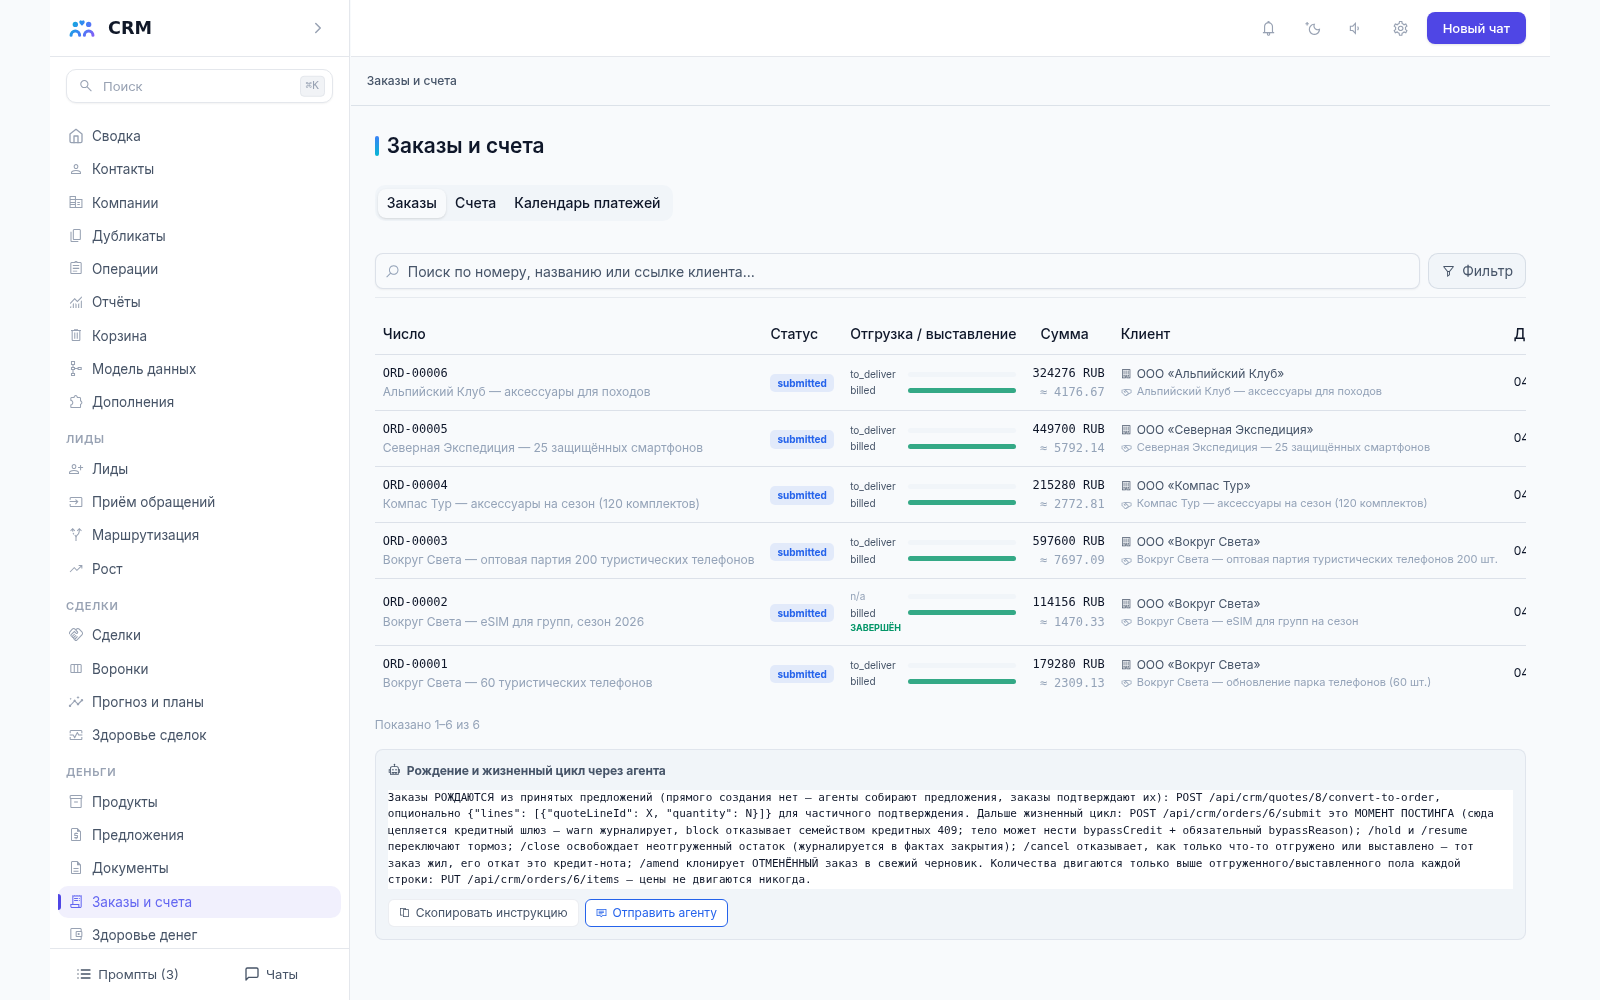Click submitted status badge of ORD-00003
Image resolution: width=1600 pixels, height=1000 pixels.
[x=802, y=552]
